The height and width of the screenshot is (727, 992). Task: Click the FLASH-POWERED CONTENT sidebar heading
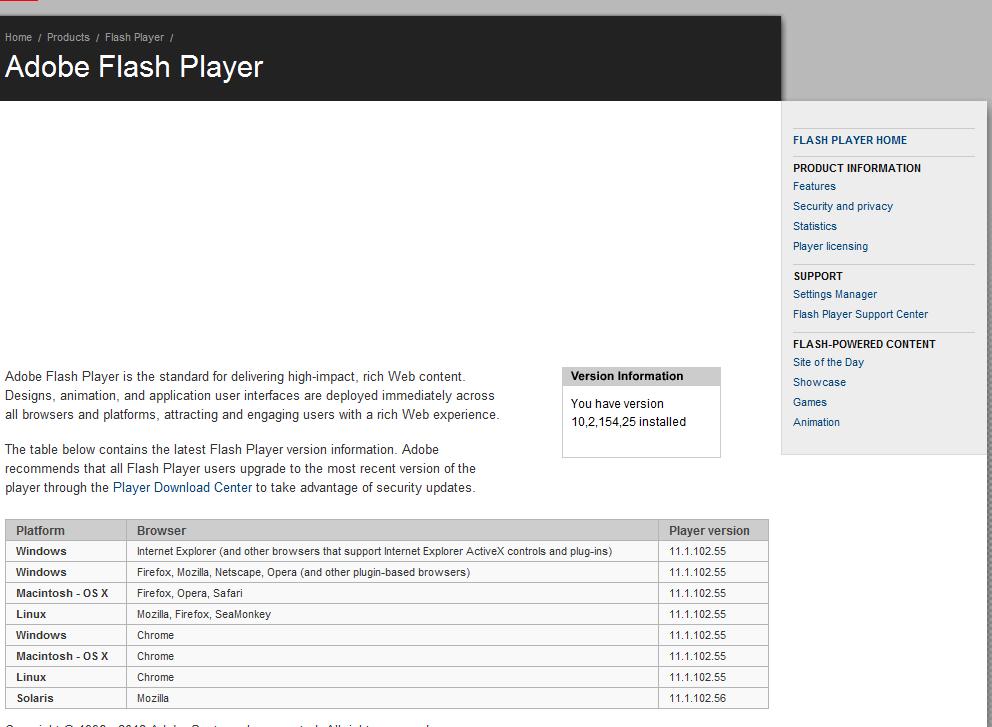(x=864, y=344)
